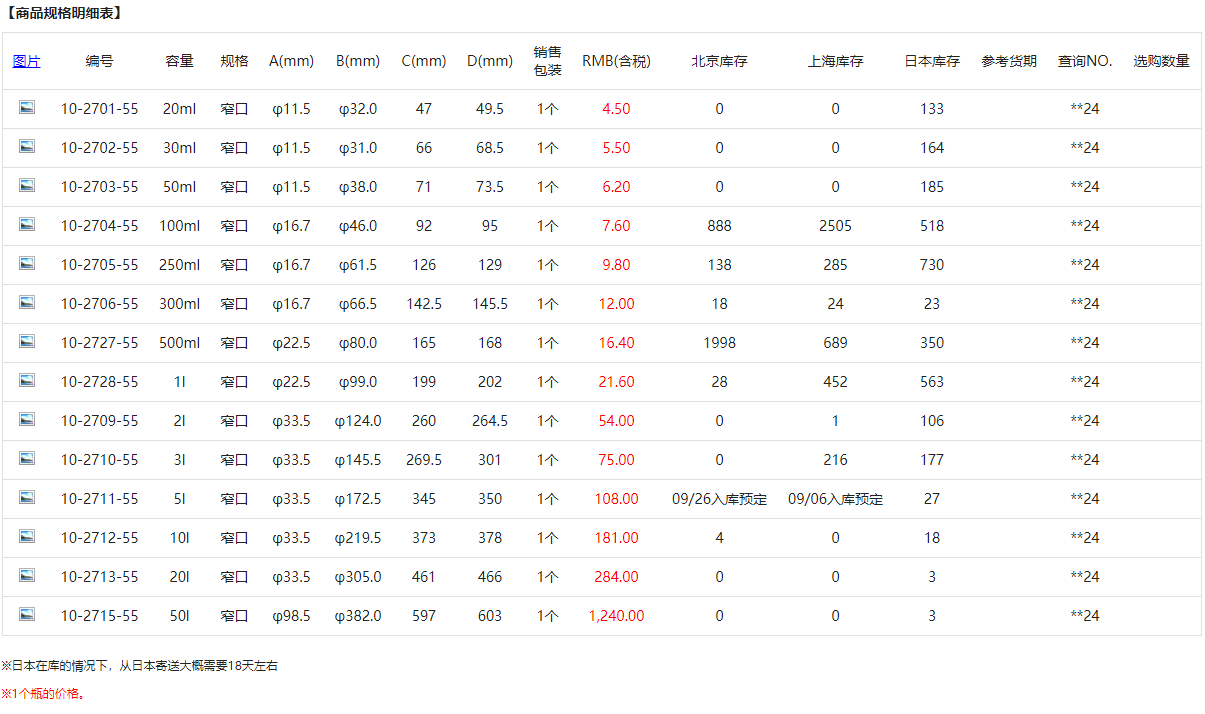Click the 1,240.00 price for 50l bottle
Screen dimensions: 1205x714
click(x=616, y=616)
